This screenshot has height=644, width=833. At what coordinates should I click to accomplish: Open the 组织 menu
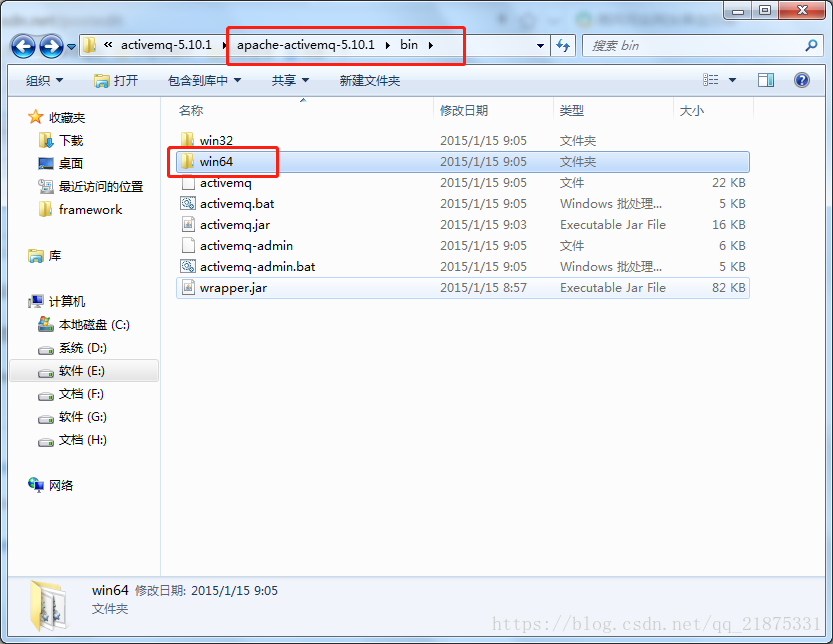pyautogui.click(x=45, y=81)
